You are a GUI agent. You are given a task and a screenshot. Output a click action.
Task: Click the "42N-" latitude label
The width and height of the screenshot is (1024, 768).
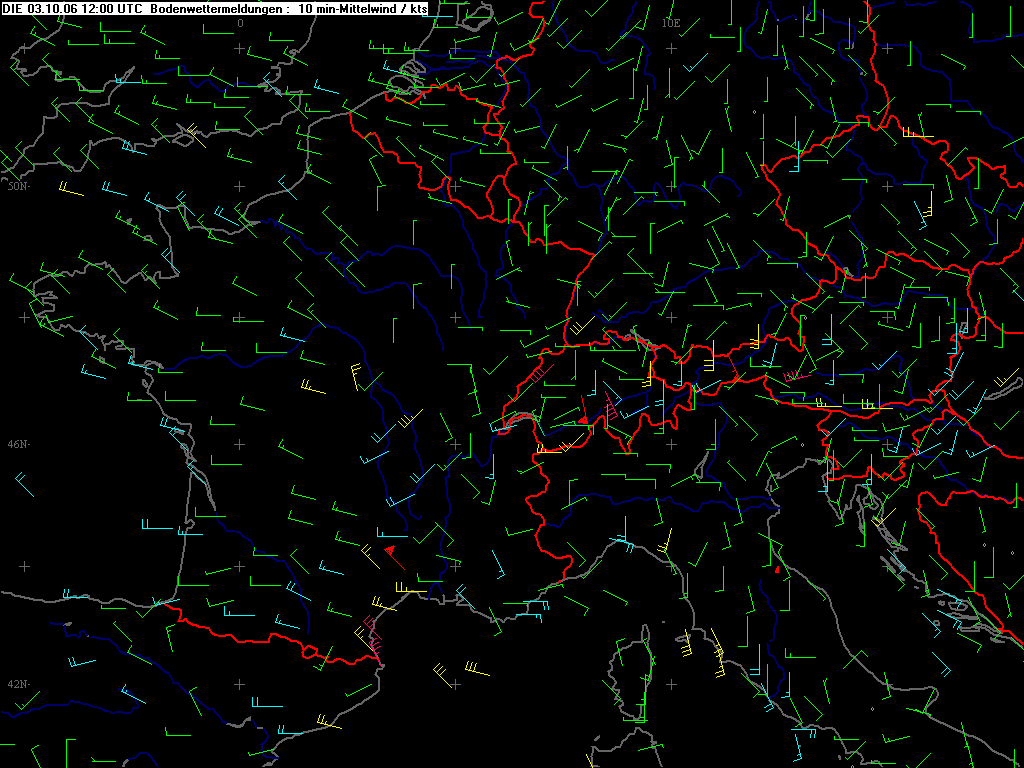[18, 684]
